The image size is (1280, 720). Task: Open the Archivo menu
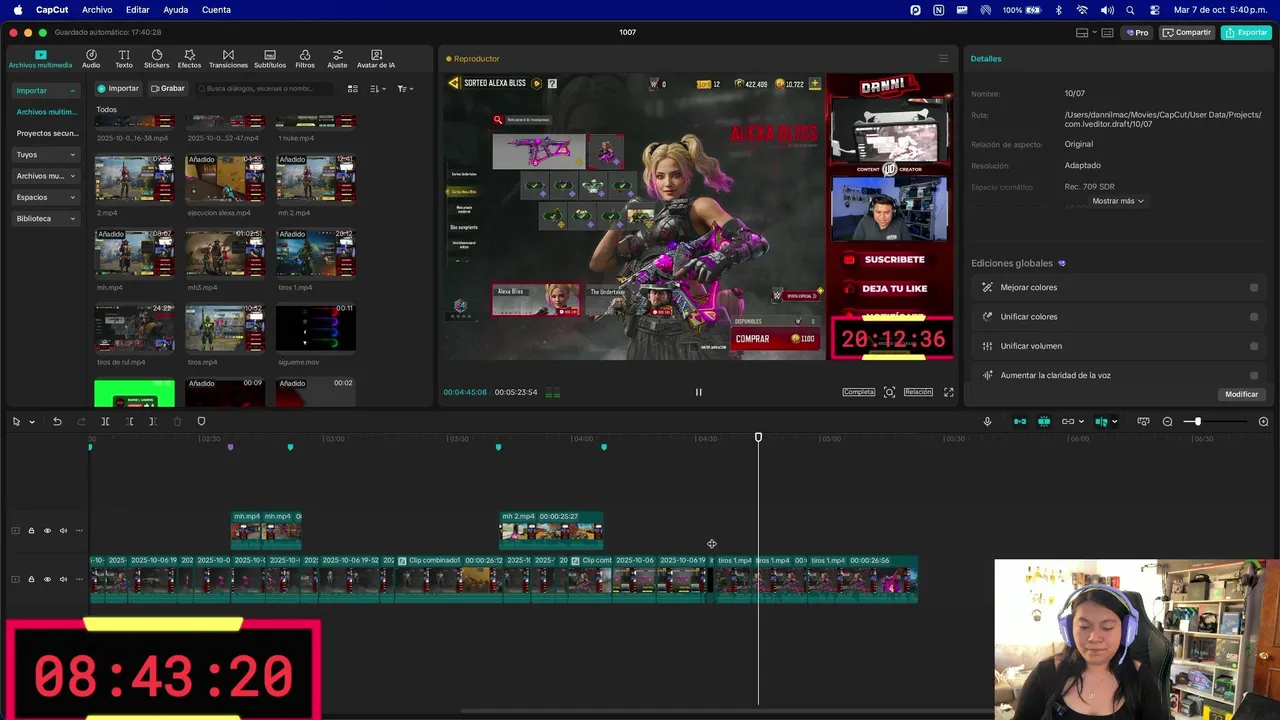coord(97,10)
